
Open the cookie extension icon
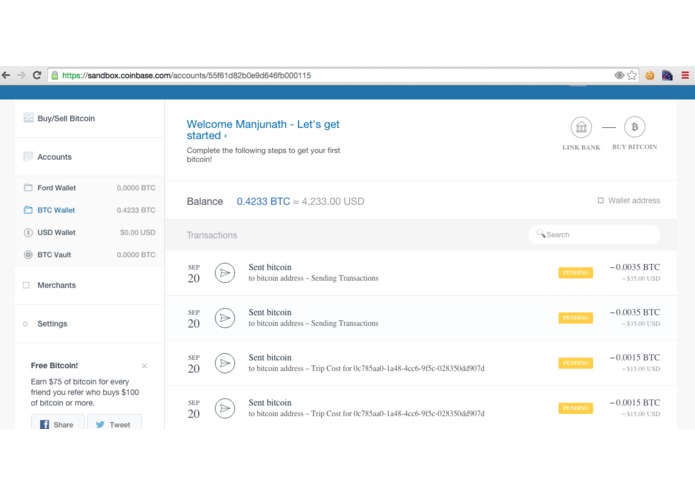click(x=650, y=75)
